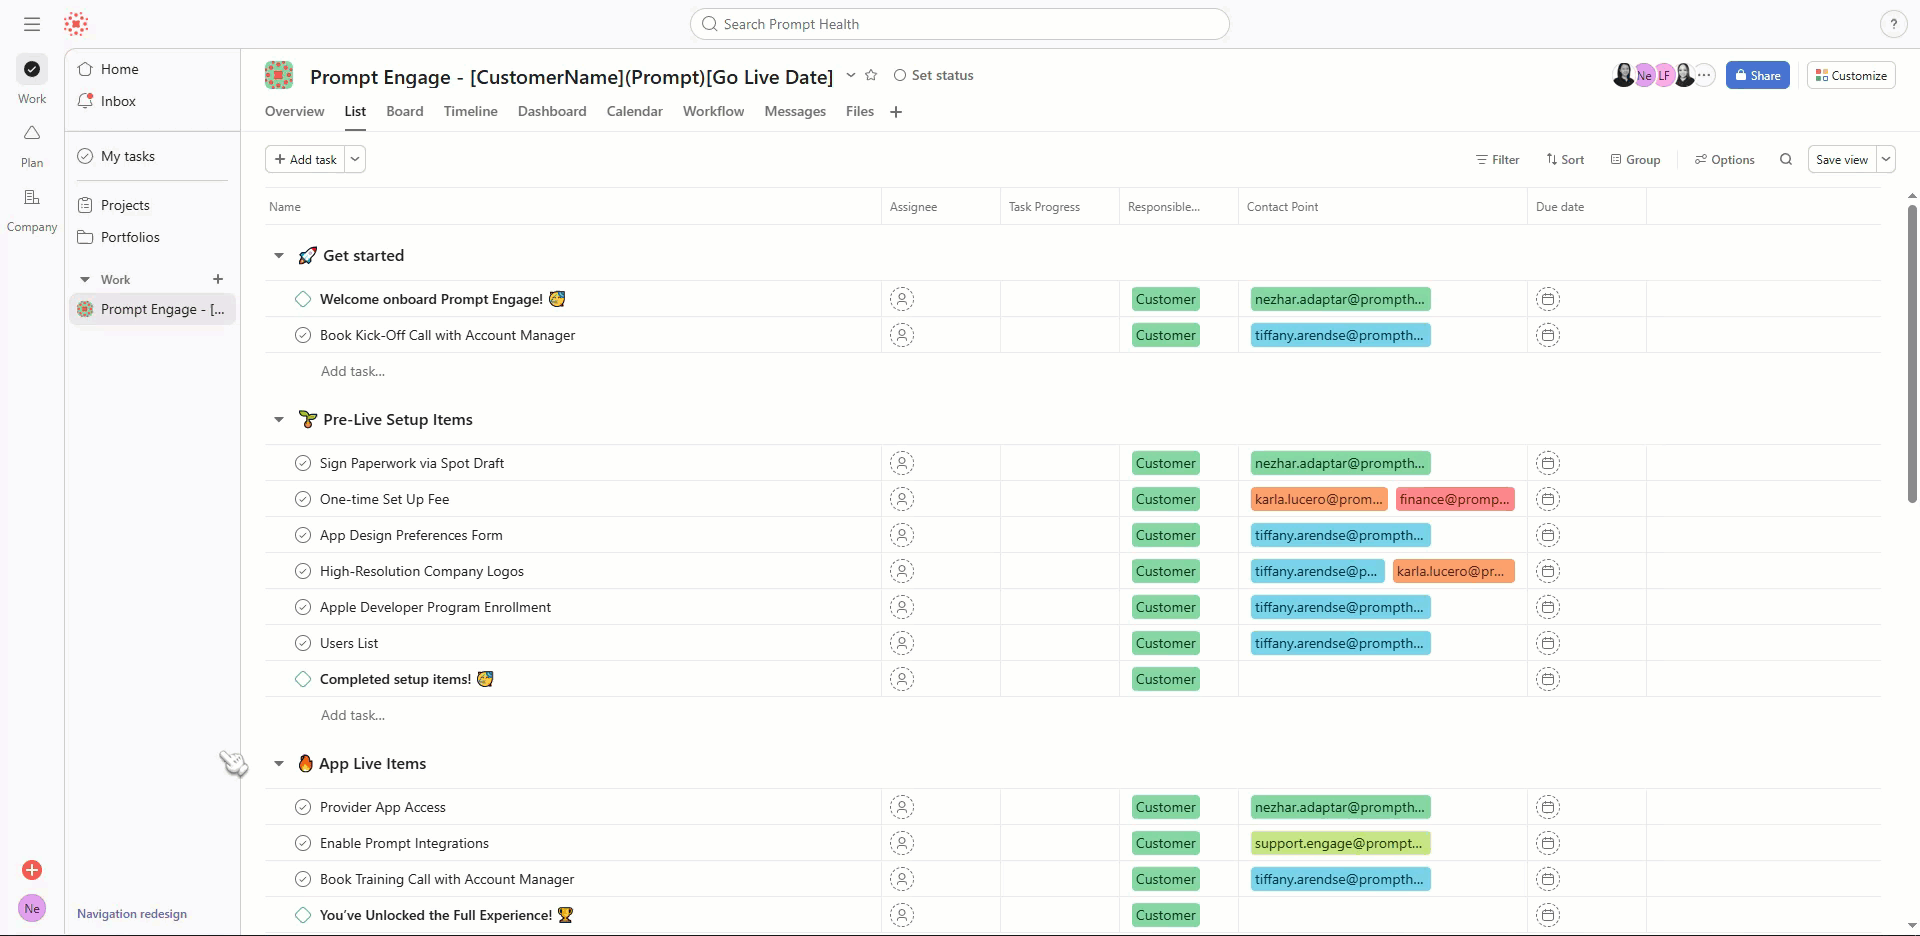1920x936 pixels.
Task: Switch to the Workflow tab
Action: pyautogui.click(x=713, y=111)
